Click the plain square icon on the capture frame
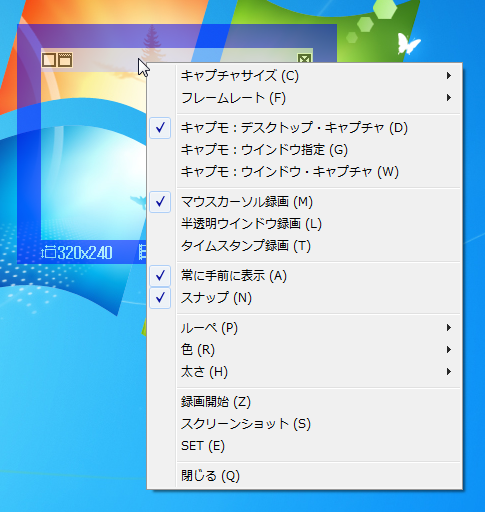 point(49,60)
